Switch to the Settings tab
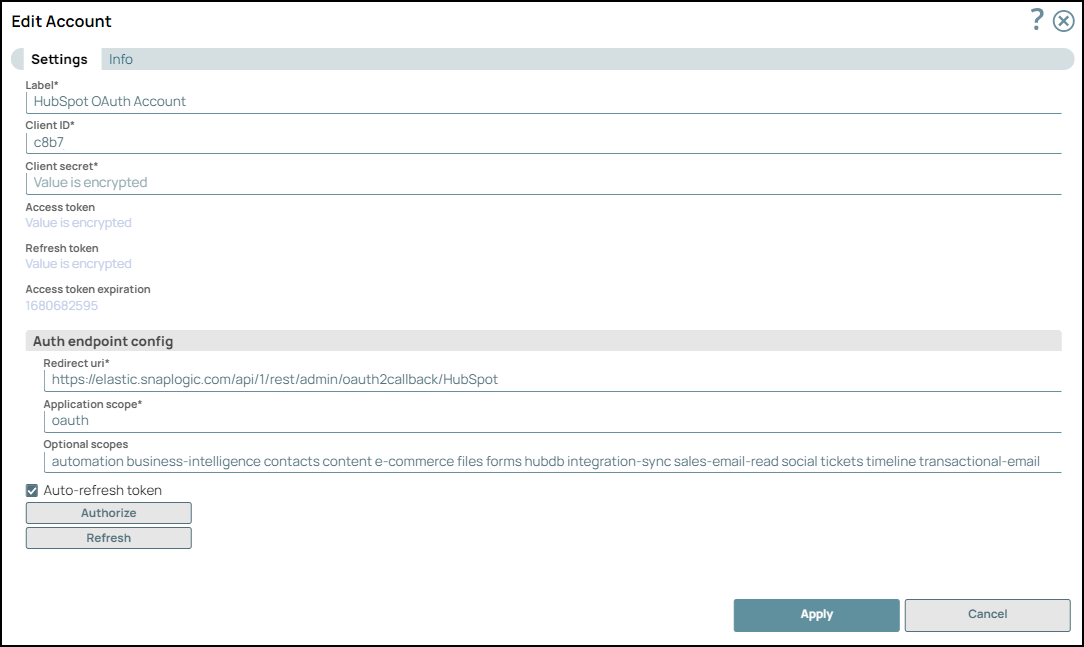Viewport: 1084px width, 647px height. [x=59, y=59]
